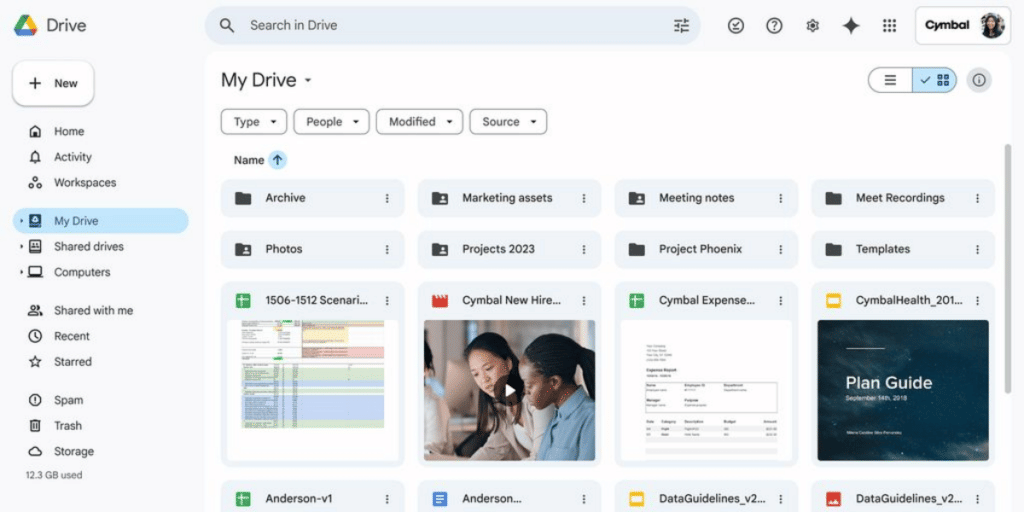Open the Settings gear icon
This screenshot has height=512, width=1024.
[812, 25]
